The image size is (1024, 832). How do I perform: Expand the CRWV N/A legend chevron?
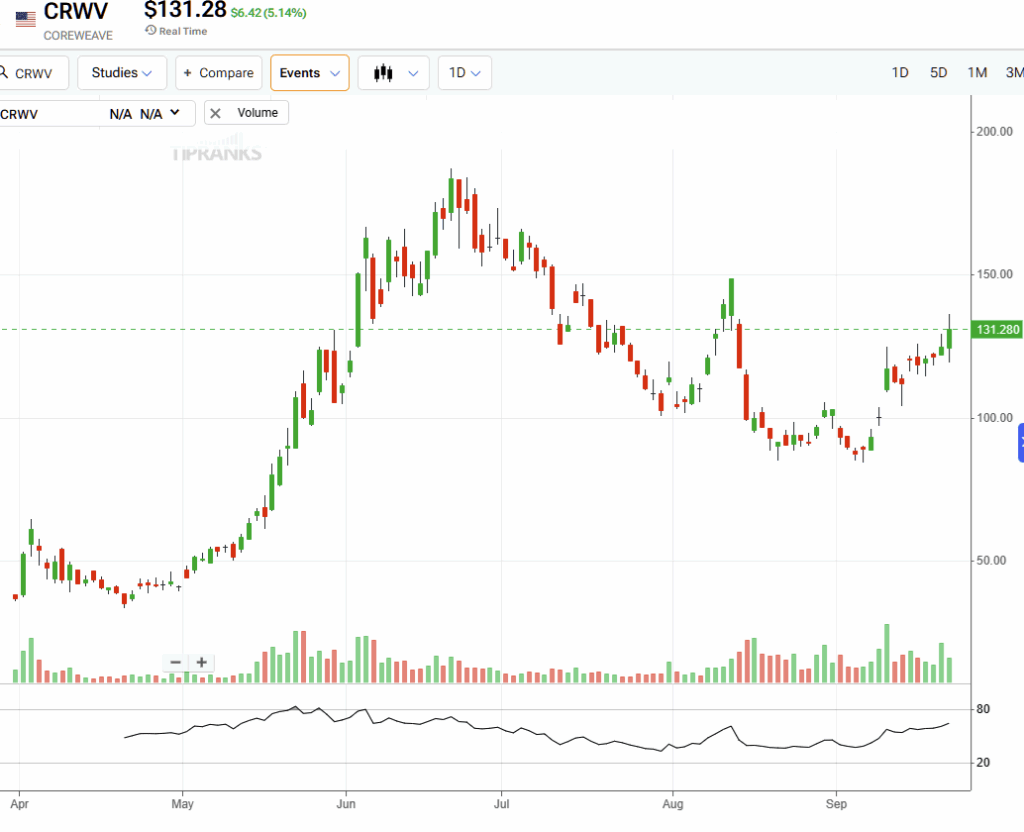pos(175,113)
